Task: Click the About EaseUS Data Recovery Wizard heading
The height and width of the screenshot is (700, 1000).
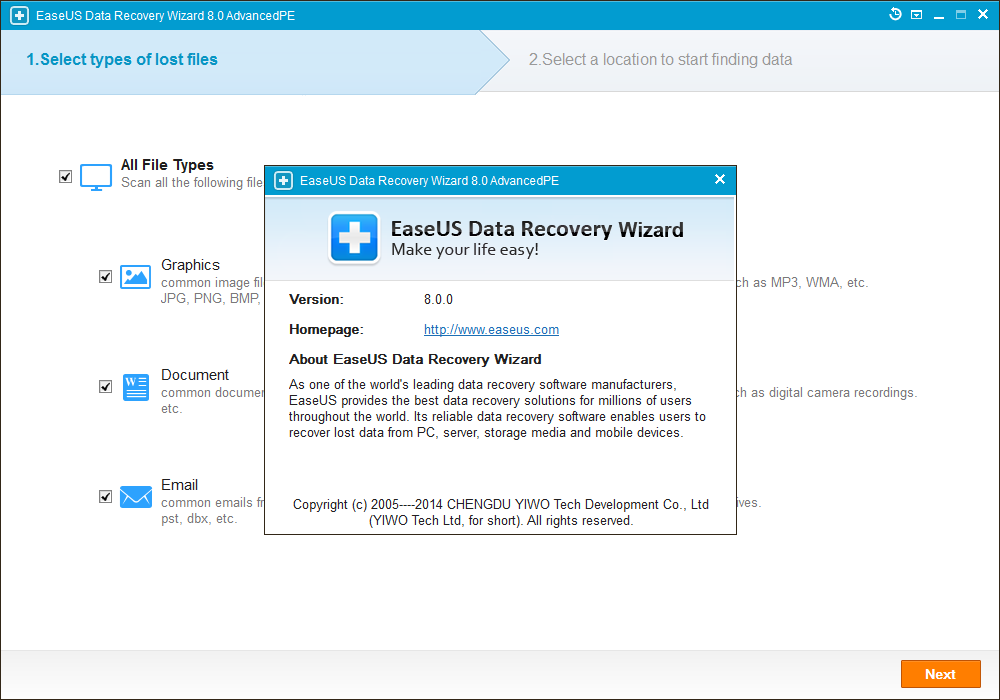Action: tap(415, 360)
